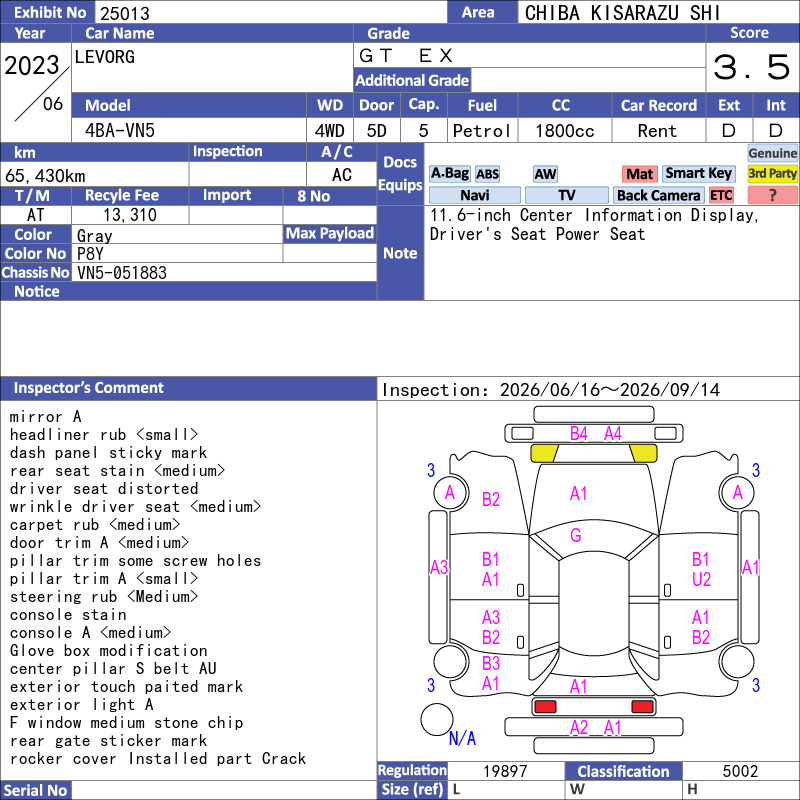Click the A1 hood damage mark

click(579, 493)
